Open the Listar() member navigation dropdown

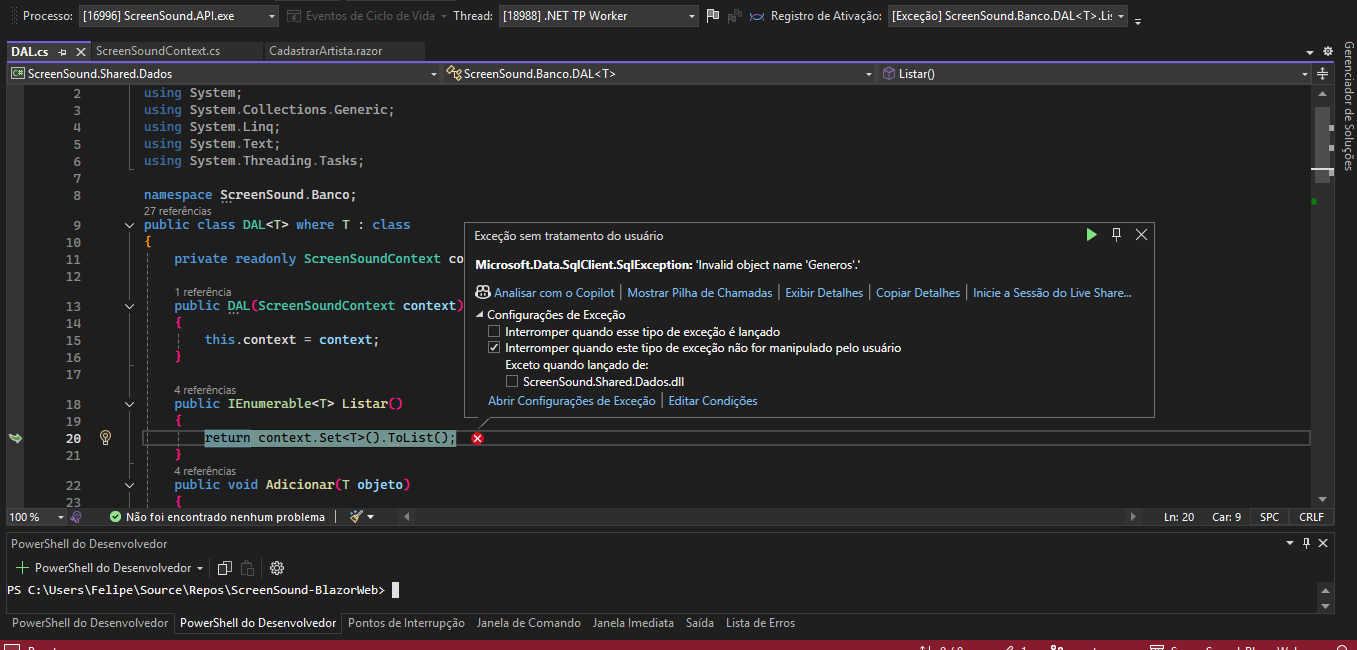(1304, 74)
